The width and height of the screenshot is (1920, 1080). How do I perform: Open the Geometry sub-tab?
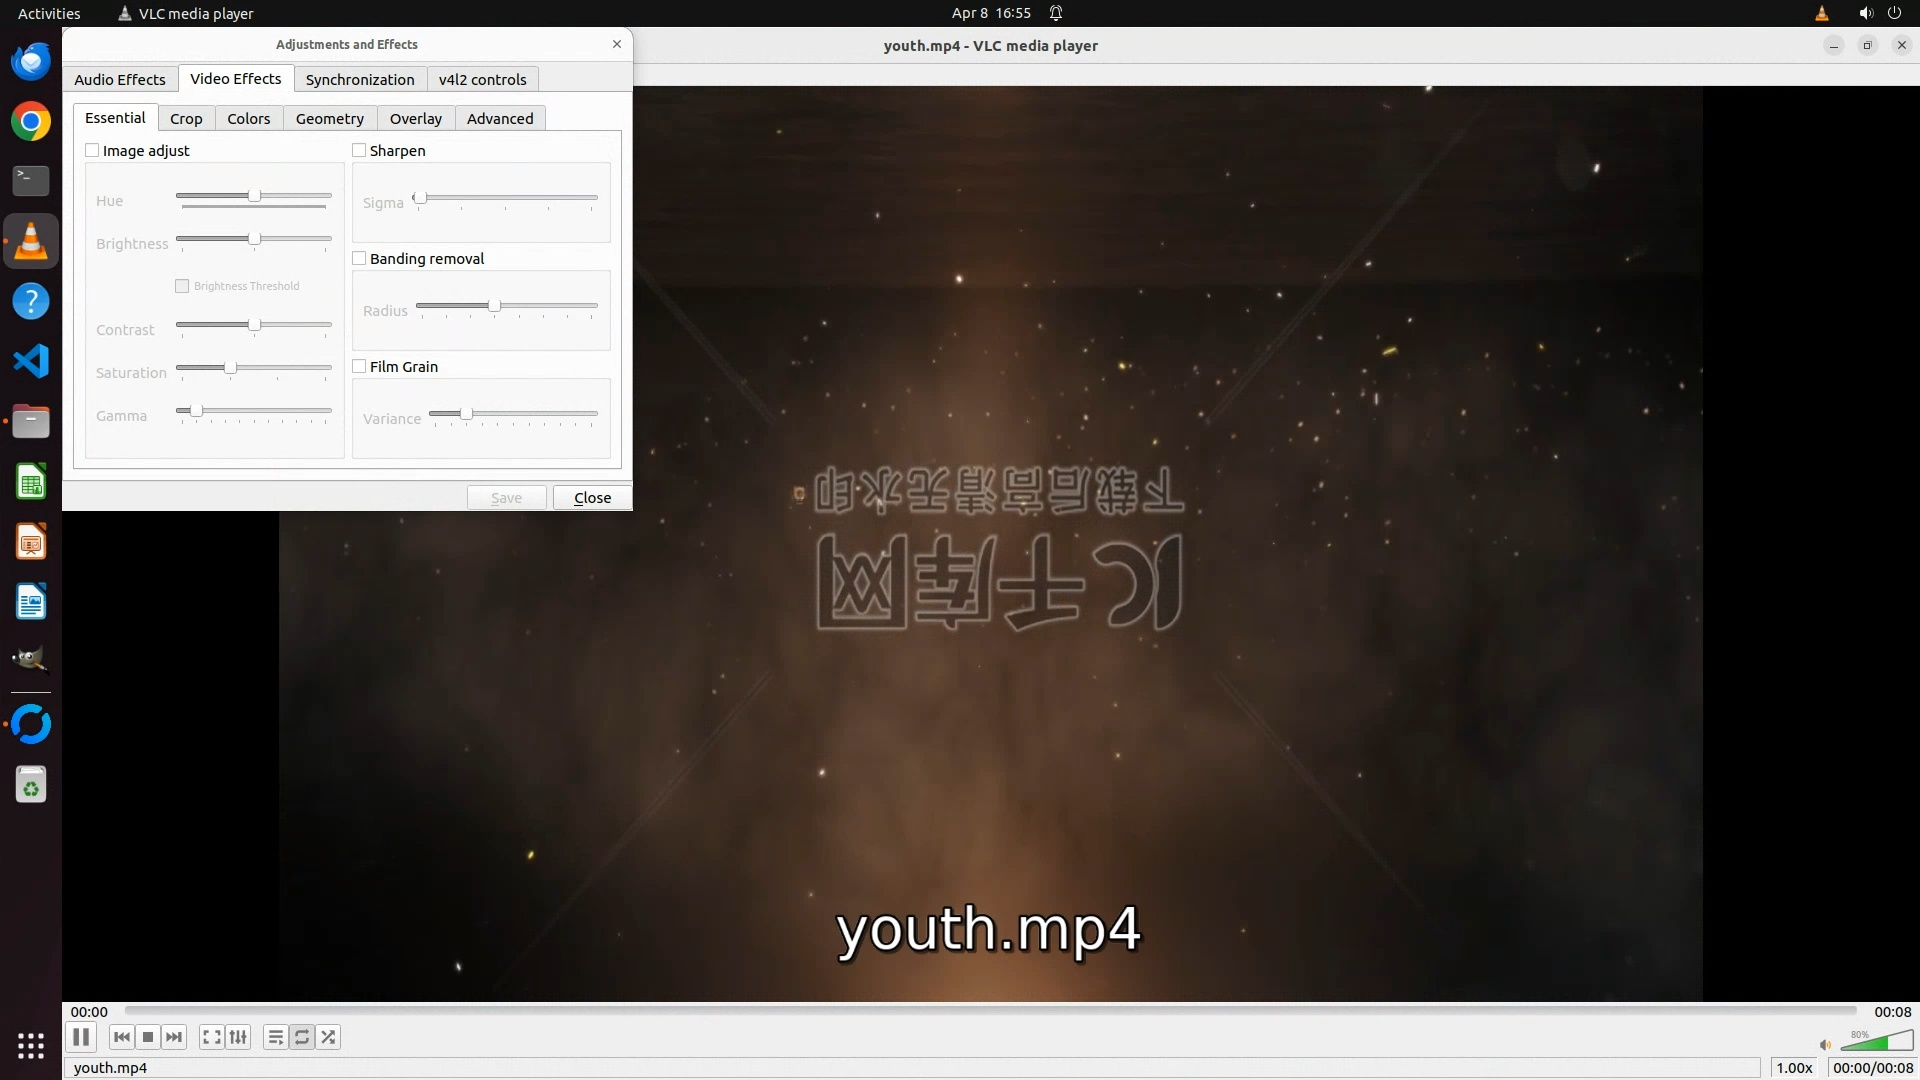pyautogui.click(x=329, y=118)
